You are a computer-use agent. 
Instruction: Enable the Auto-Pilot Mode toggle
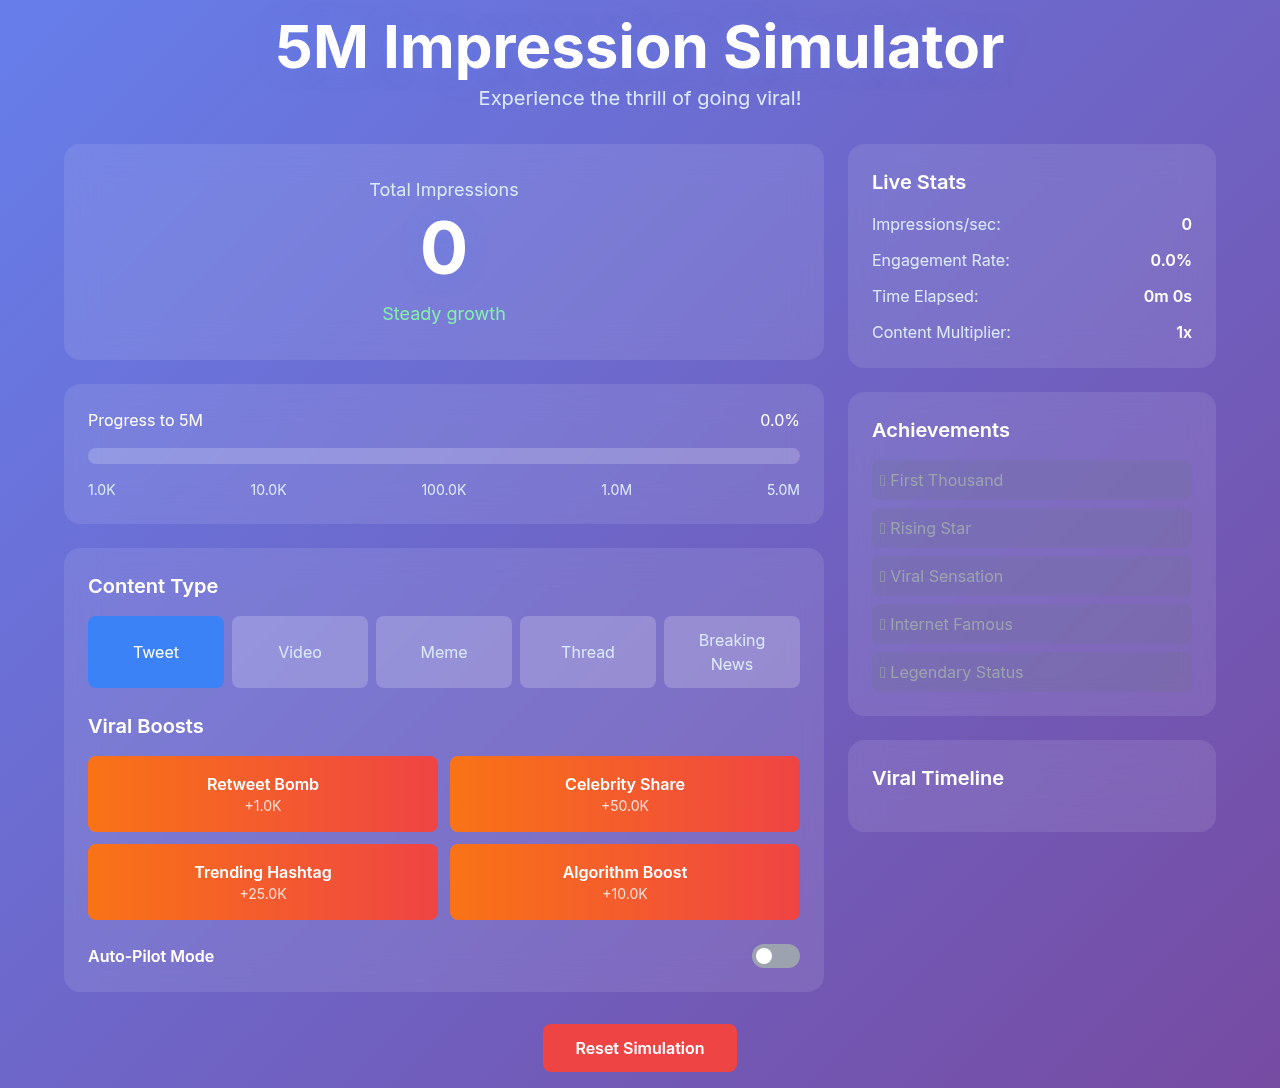(x=776, y=956)
